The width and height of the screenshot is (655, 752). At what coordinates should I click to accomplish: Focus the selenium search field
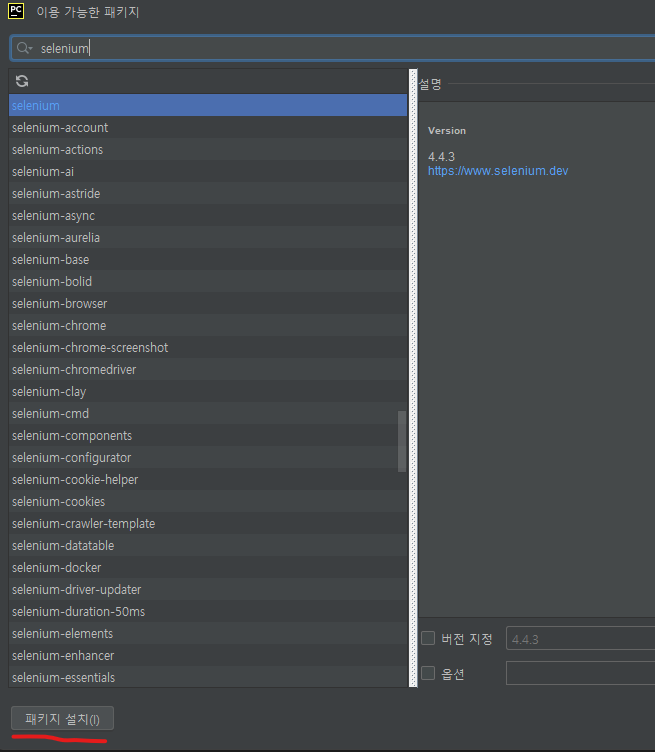point(333,48)
